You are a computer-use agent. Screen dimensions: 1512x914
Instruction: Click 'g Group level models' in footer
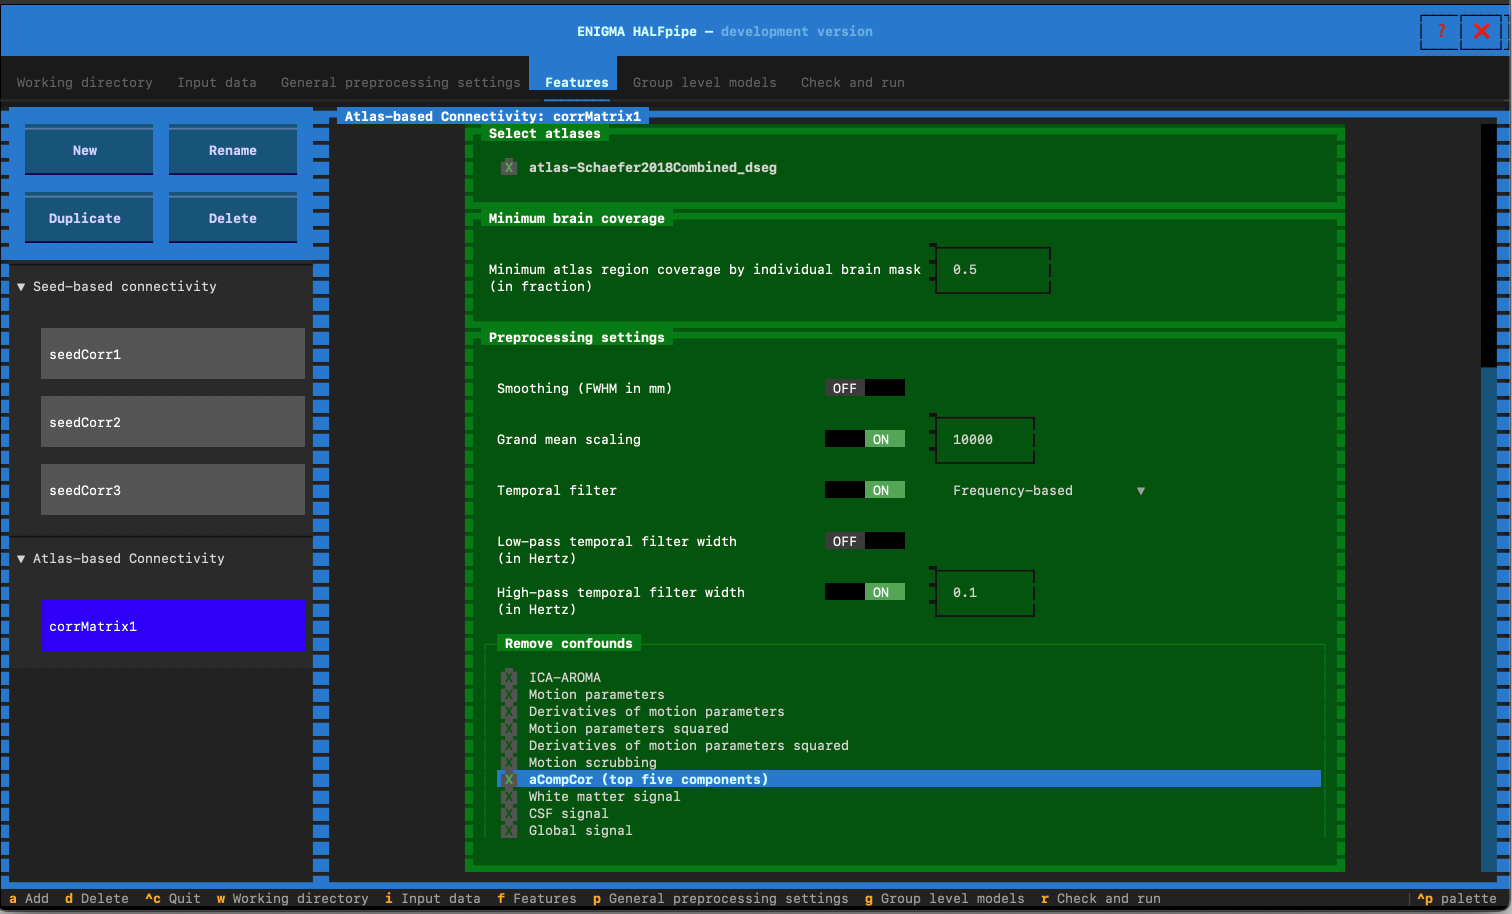coord(945,899)
